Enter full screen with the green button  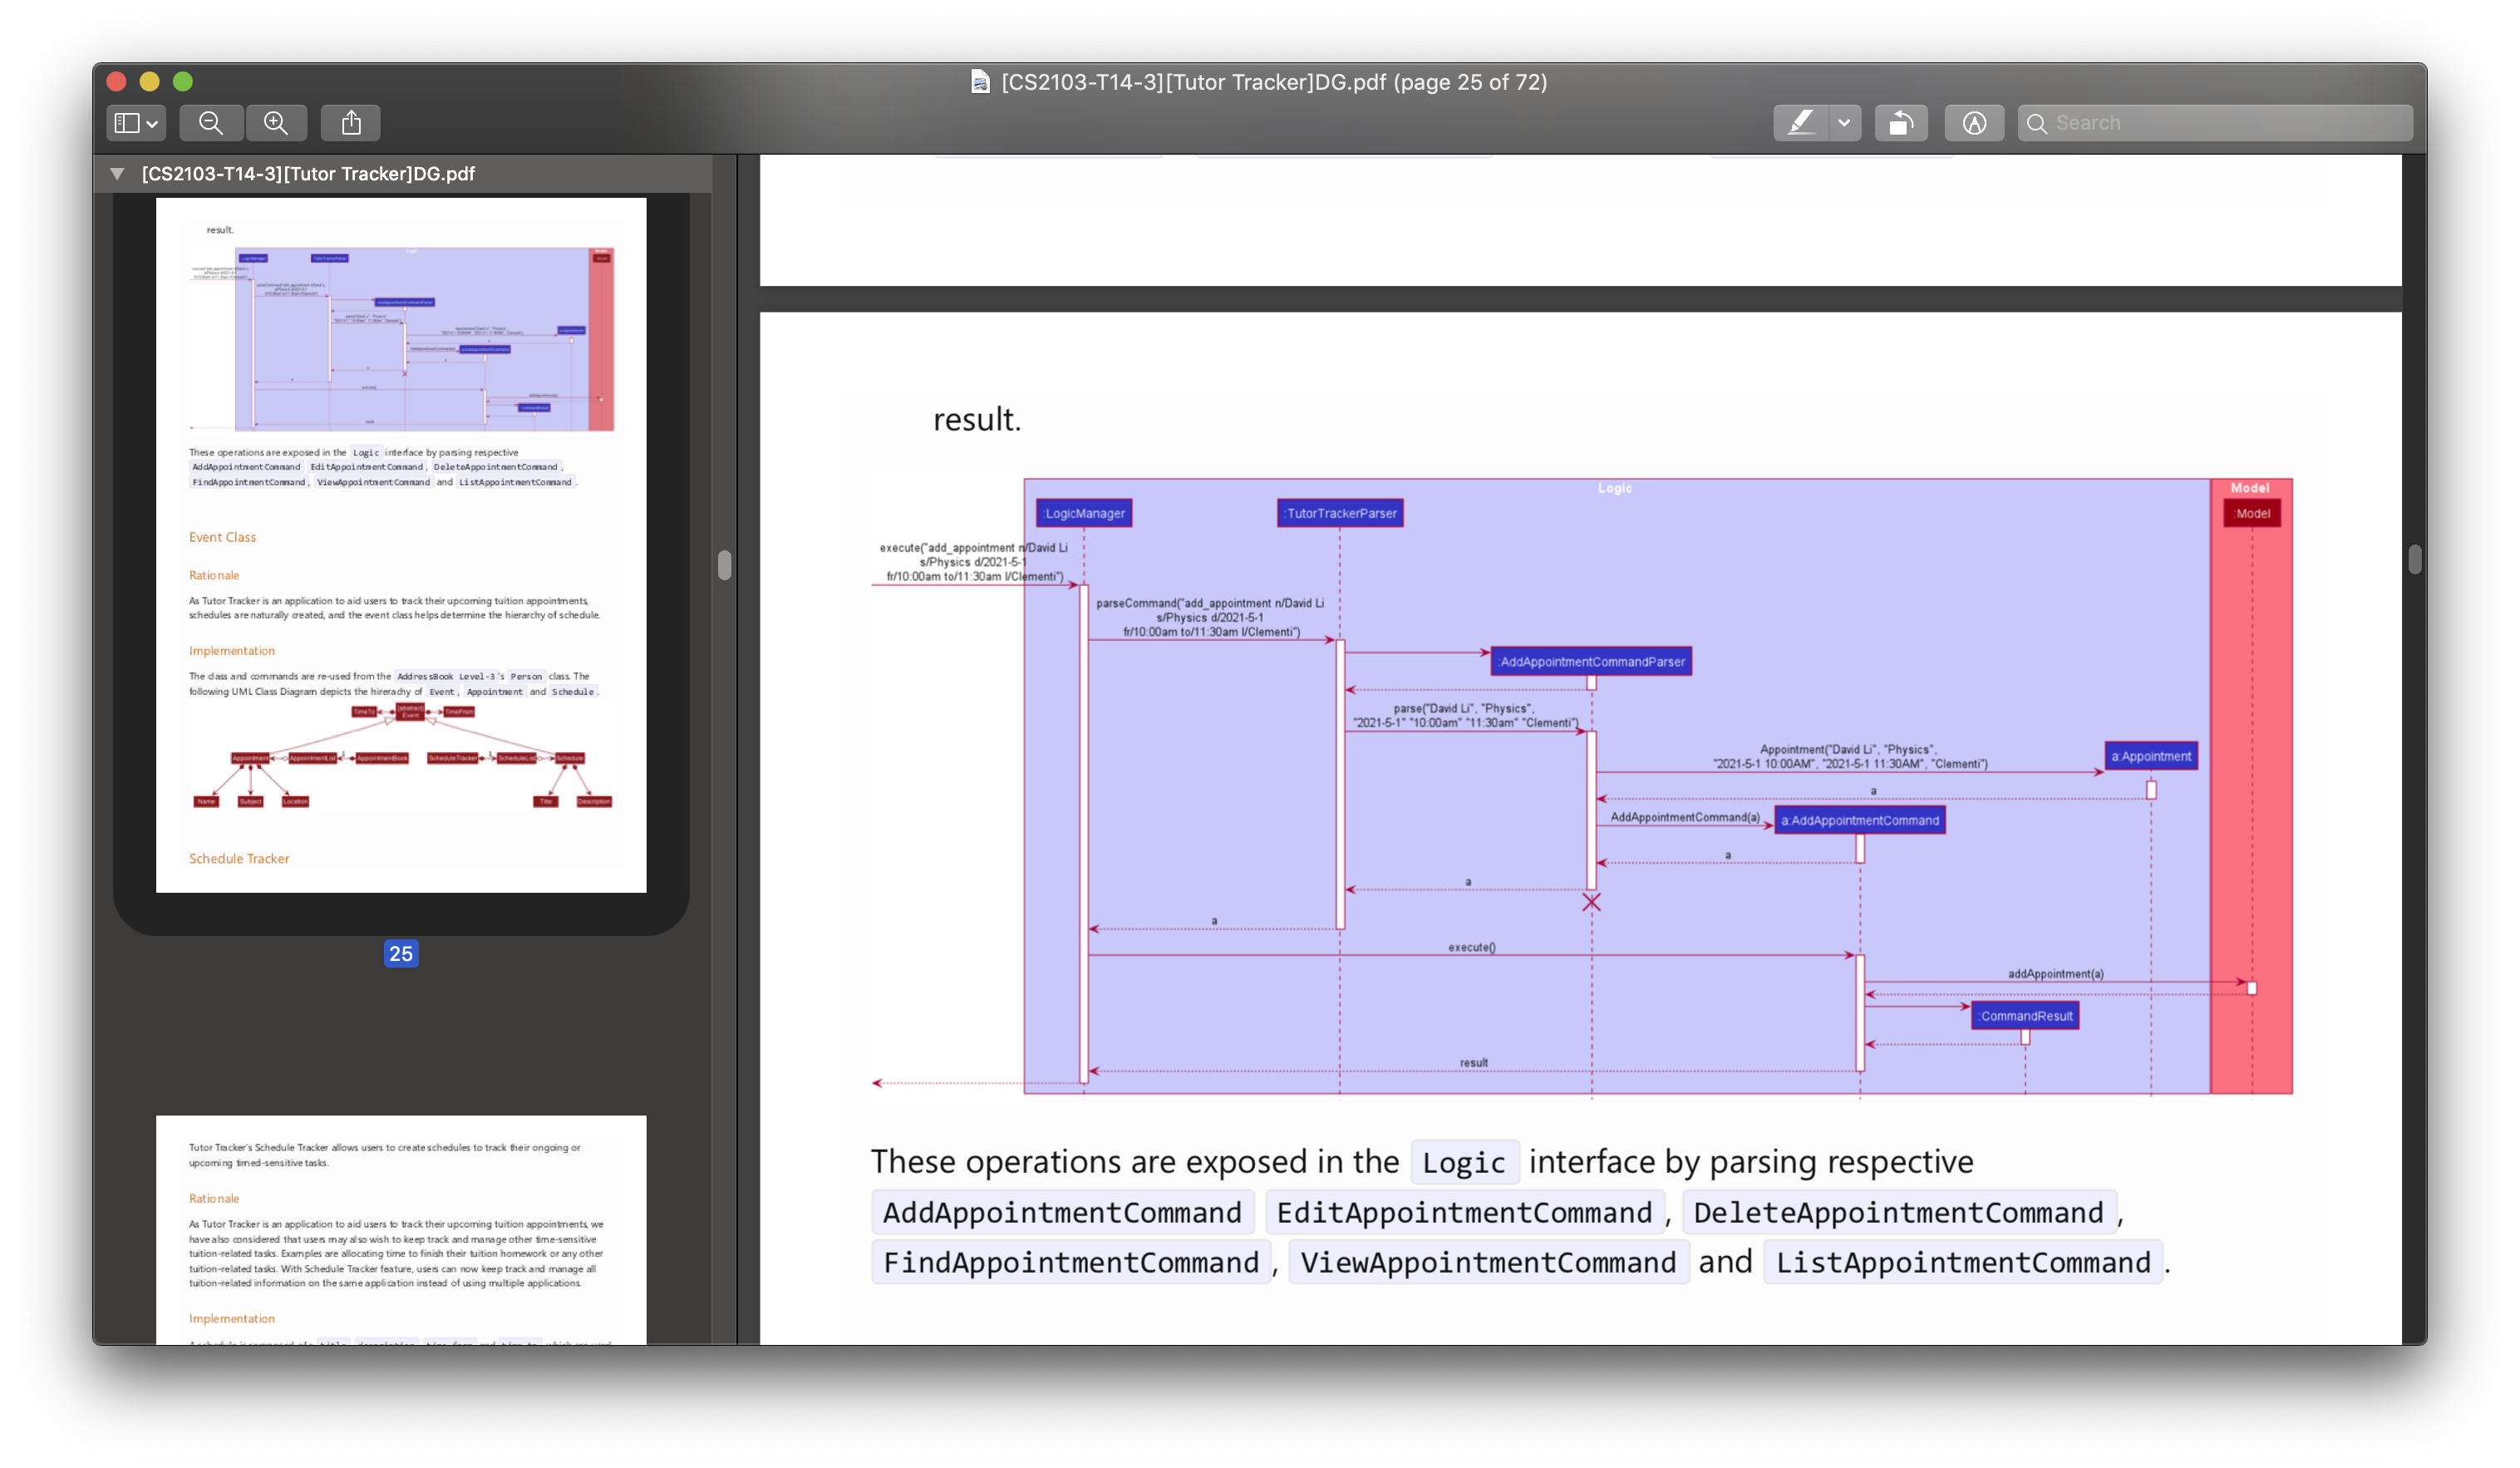tap(183, 82)
